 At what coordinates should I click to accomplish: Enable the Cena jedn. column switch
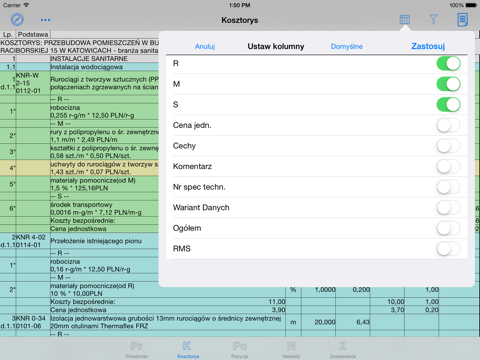(x=448, y=125)
